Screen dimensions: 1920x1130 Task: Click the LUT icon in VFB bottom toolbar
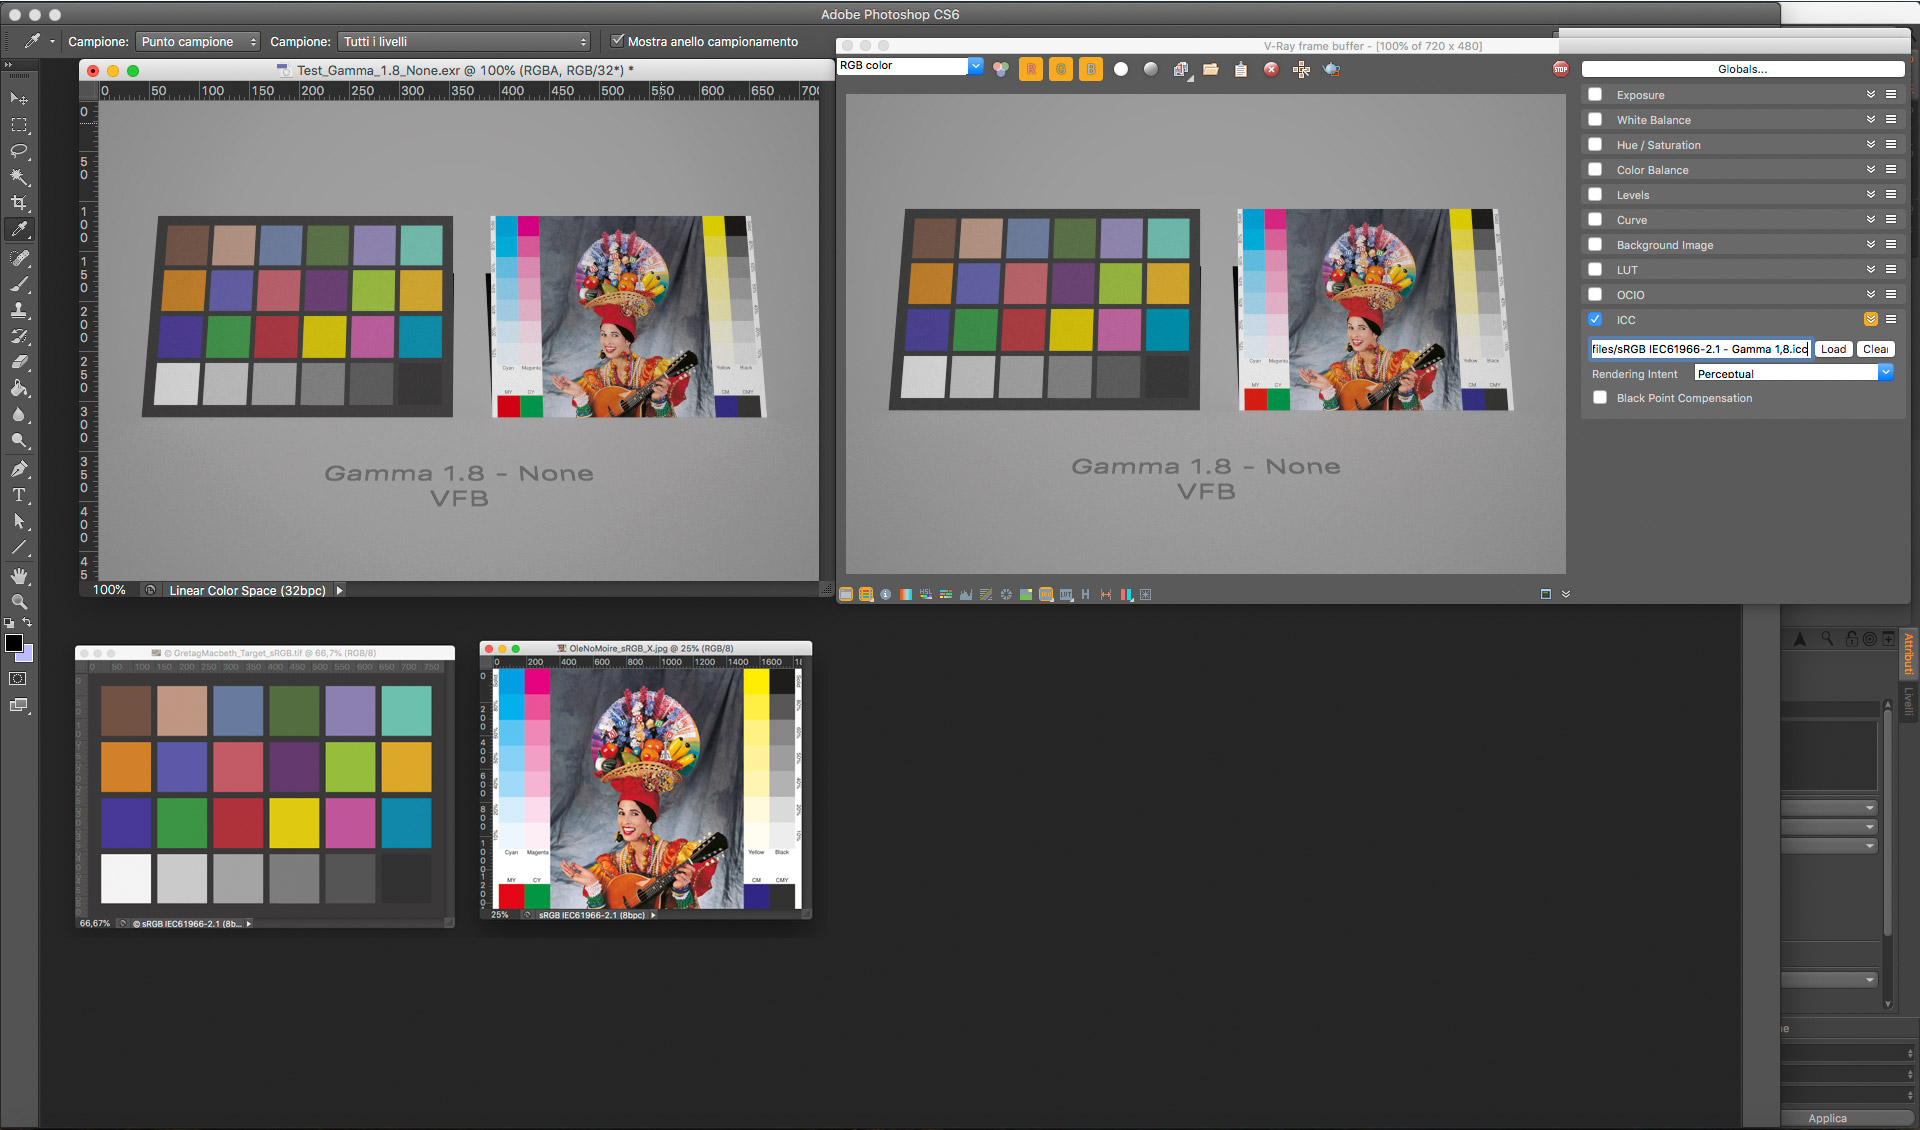coord(1066,594)
